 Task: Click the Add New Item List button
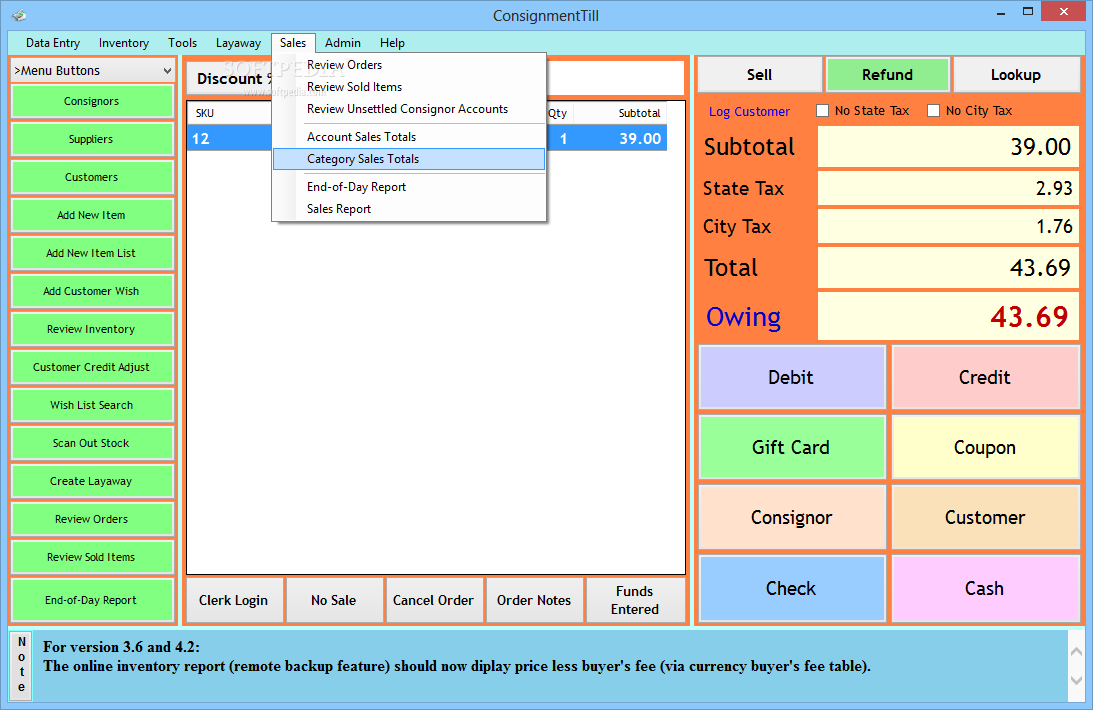click(92, 254)
